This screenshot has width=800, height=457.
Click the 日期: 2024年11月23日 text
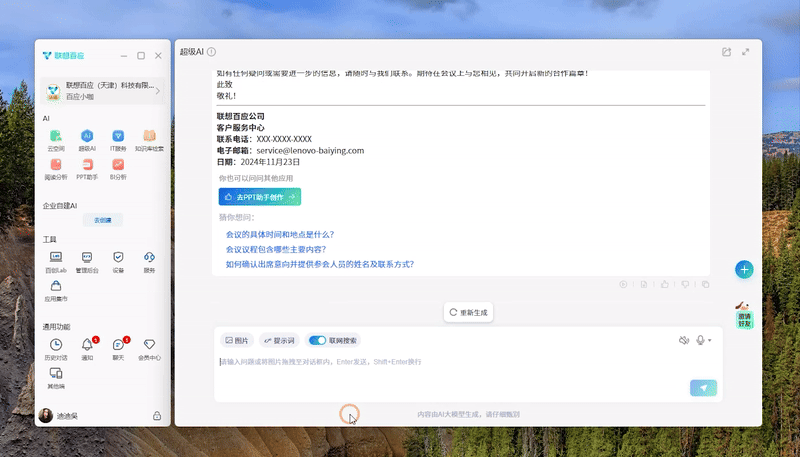[x=258, y=162]
